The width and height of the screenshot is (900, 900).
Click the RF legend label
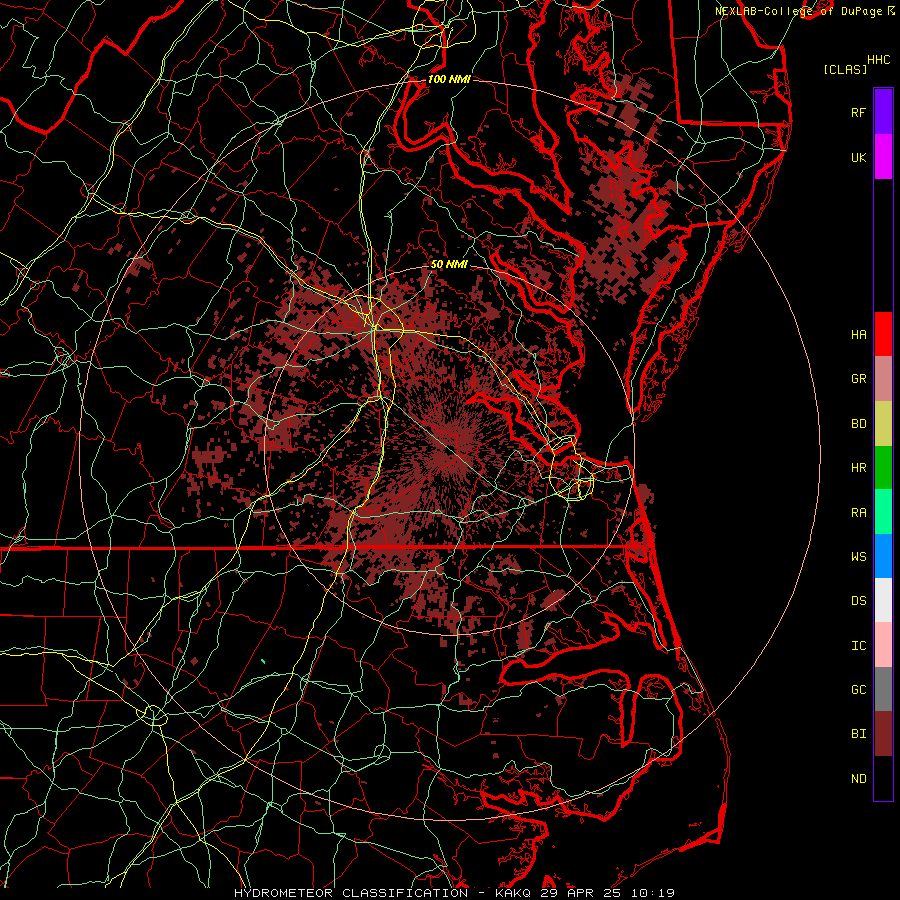coord(858,112)
